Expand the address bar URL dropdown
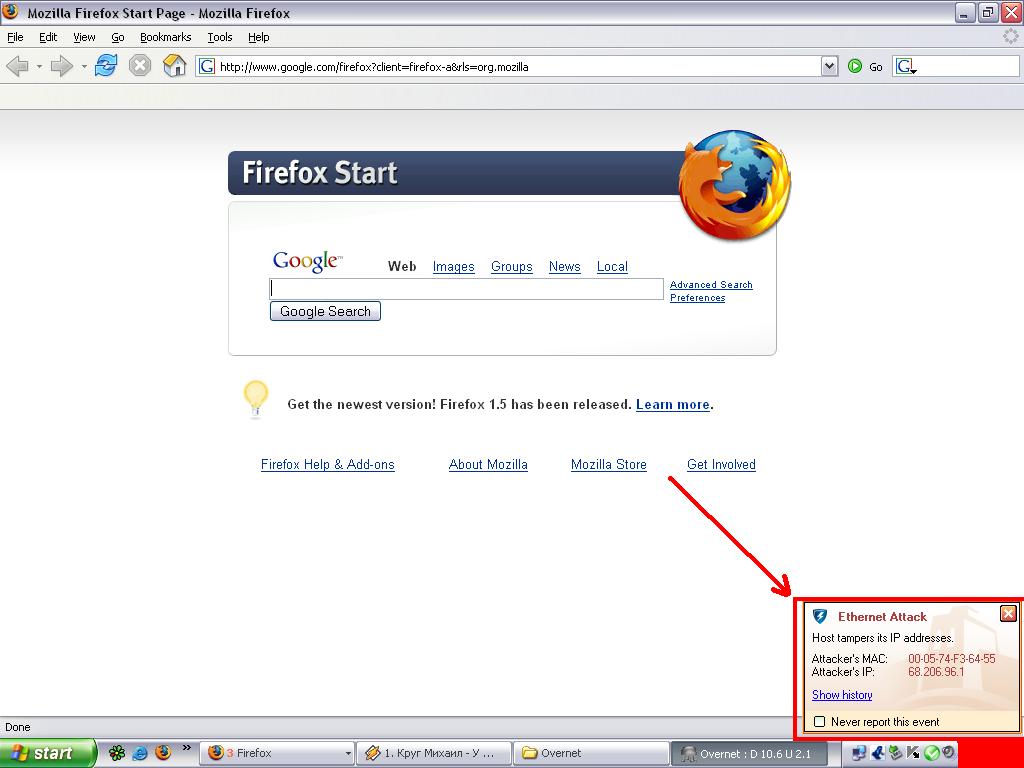 829,66
